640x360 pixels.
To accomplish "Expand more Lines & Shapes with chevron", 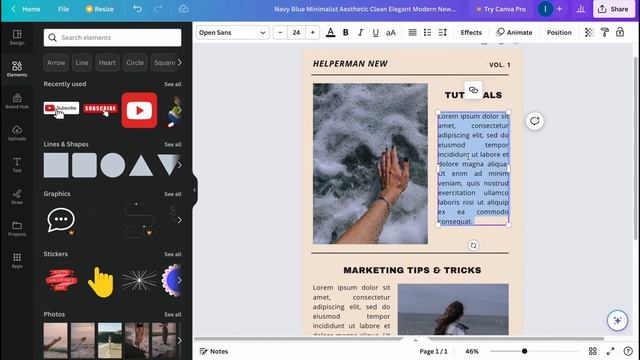I will click(x=179, y=165).
